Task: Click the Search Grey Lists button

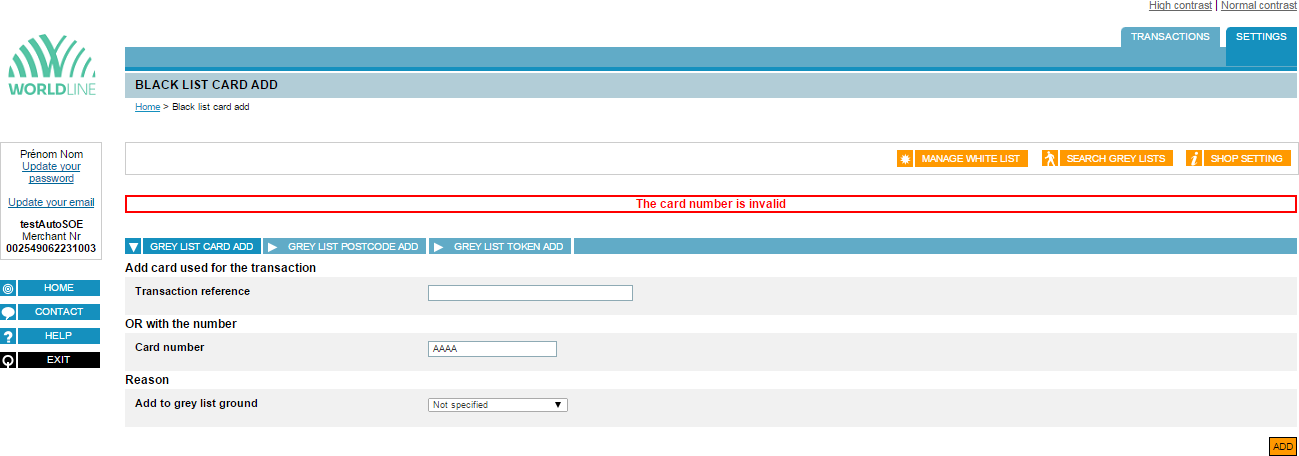Action: pos(1116,158)
